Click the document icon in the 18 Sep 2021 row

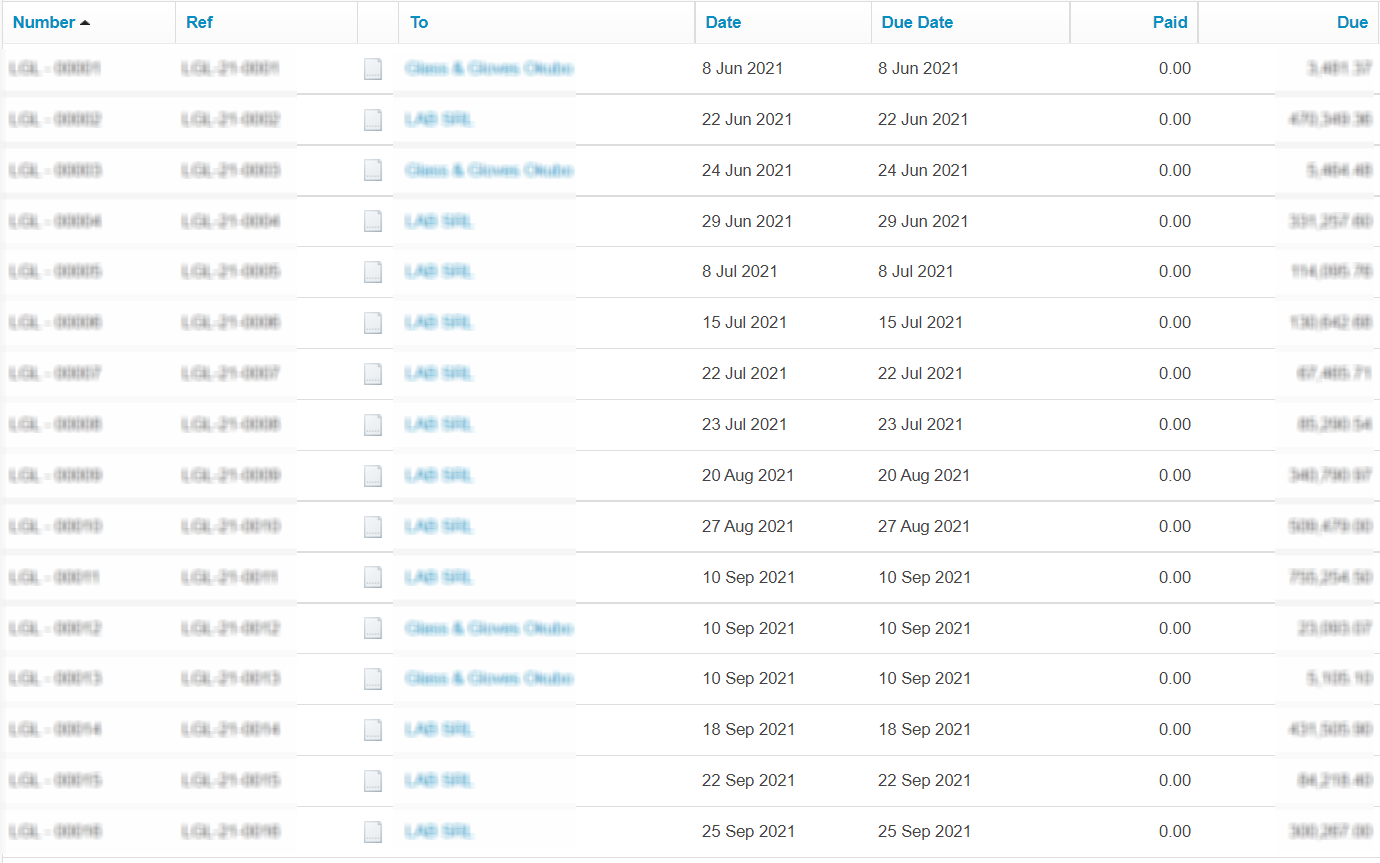tap(373, 730)
